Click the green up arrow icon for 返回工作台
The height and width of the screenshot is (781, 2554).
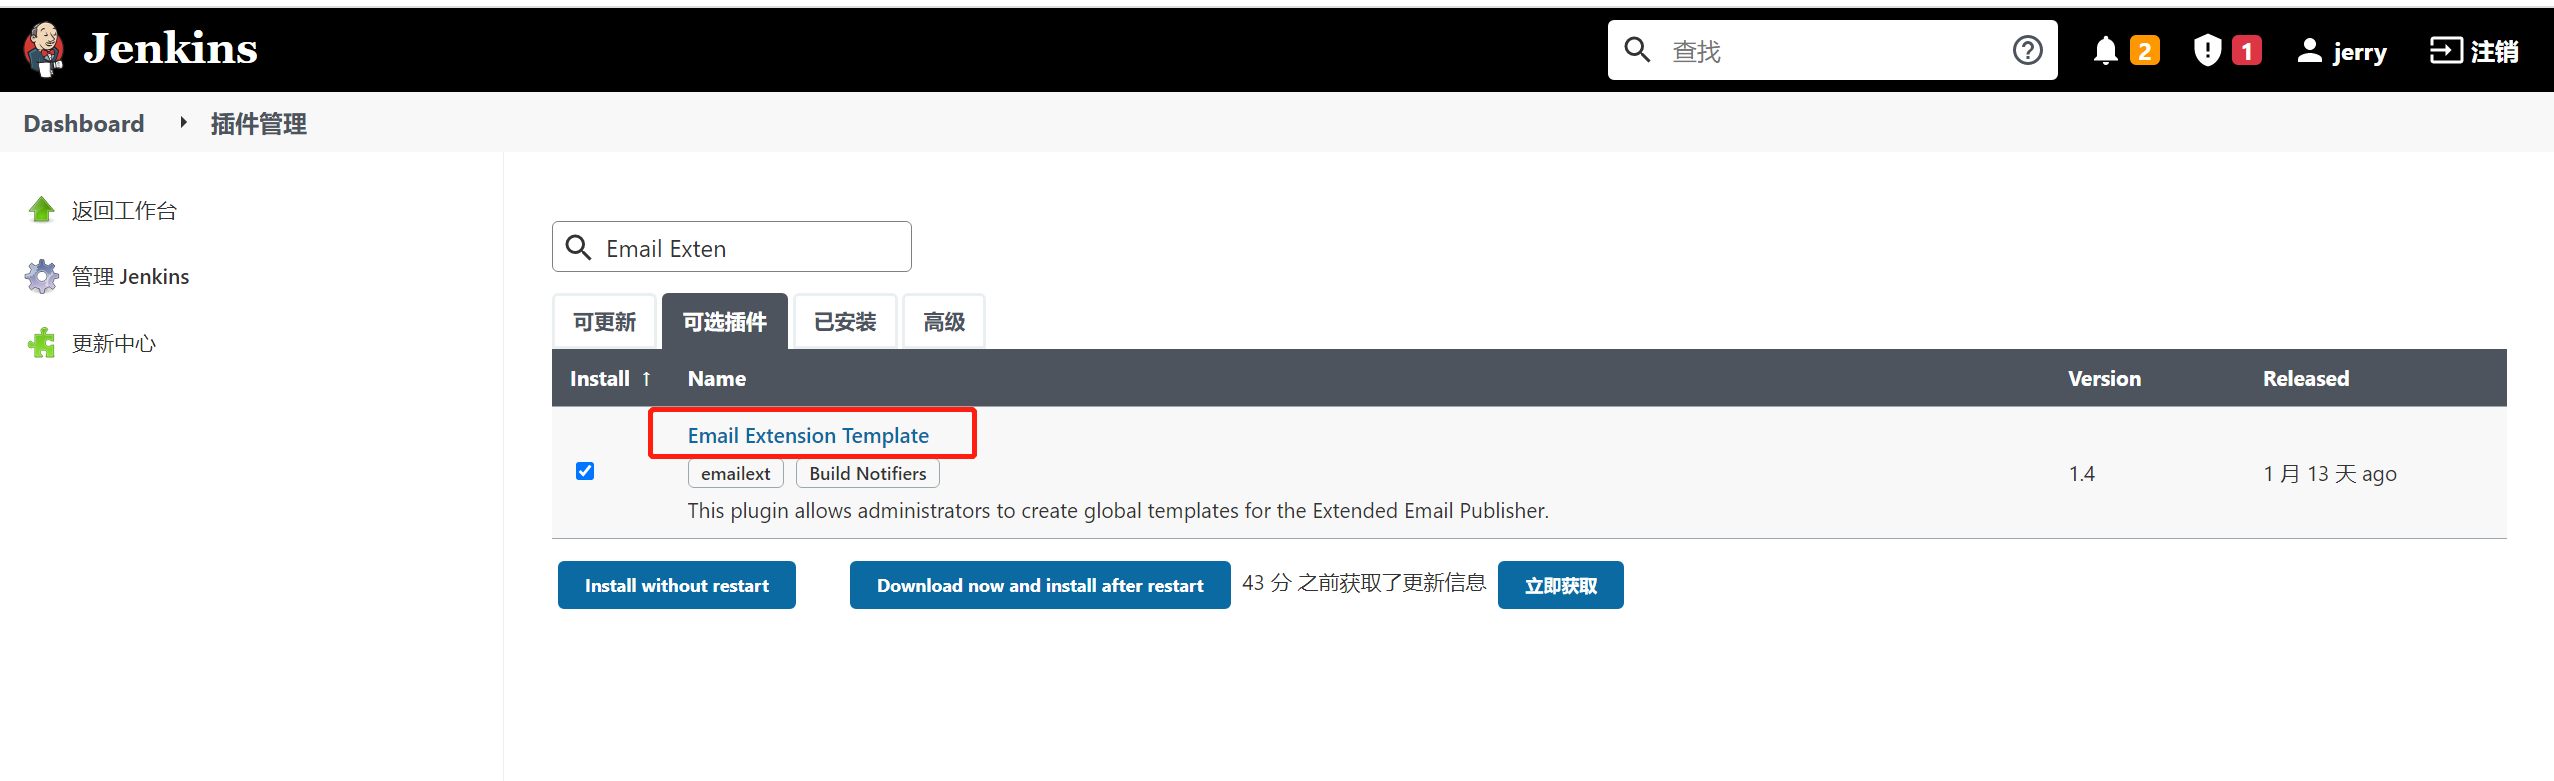pos(42,209)
